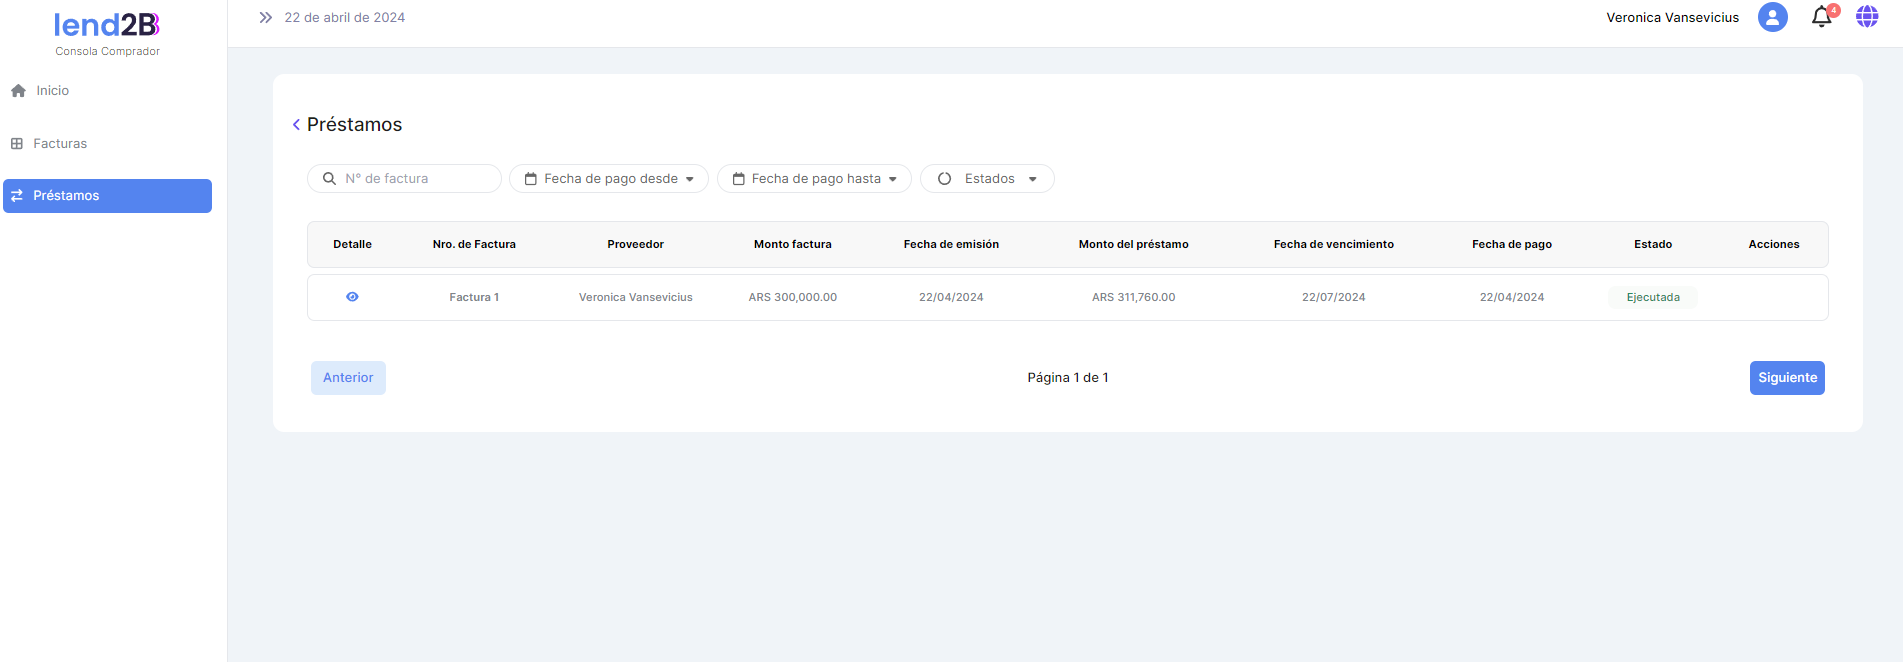This screenshot has height=662, width=1903.
Task: Click the globe language icon
Action: coord(1866,17)
